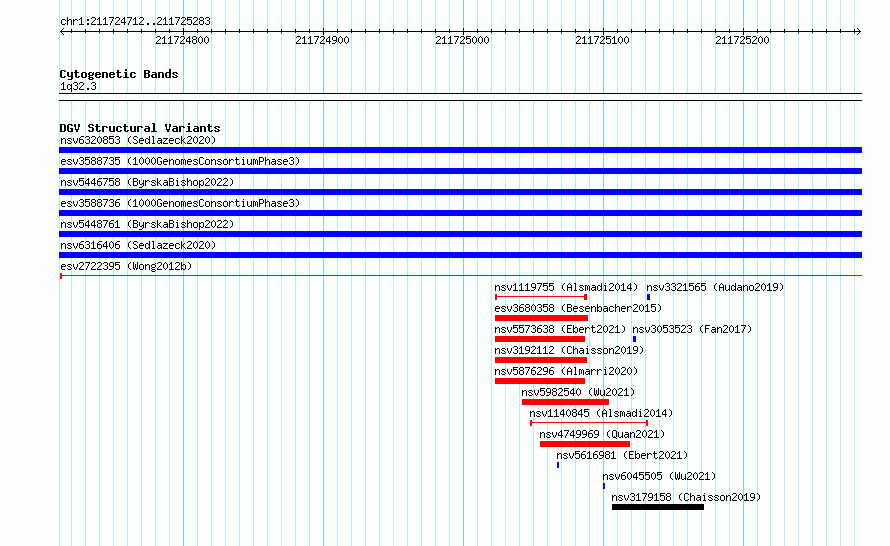
Task: Open the nsv5446758 (ByrskaBishop2022) variant label
Action: (x=147, y=182)
